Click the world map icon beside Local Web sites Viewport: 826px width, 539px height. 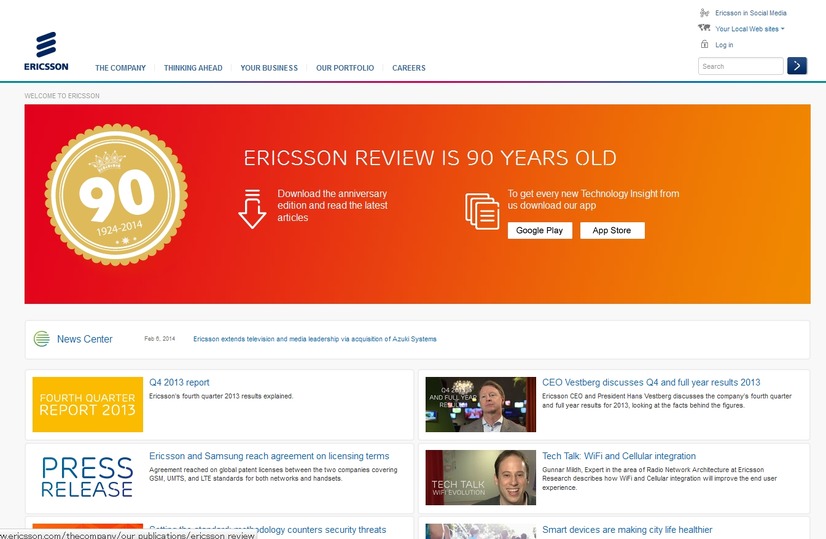(704, 28)
